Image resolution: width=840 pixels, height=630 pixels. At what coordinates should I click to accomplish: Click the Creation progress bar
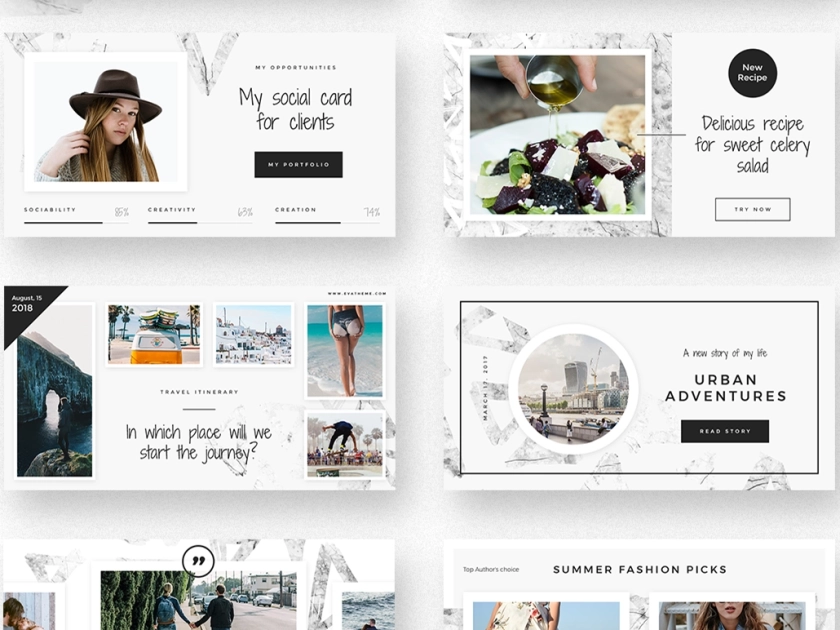tap(327, 222)
